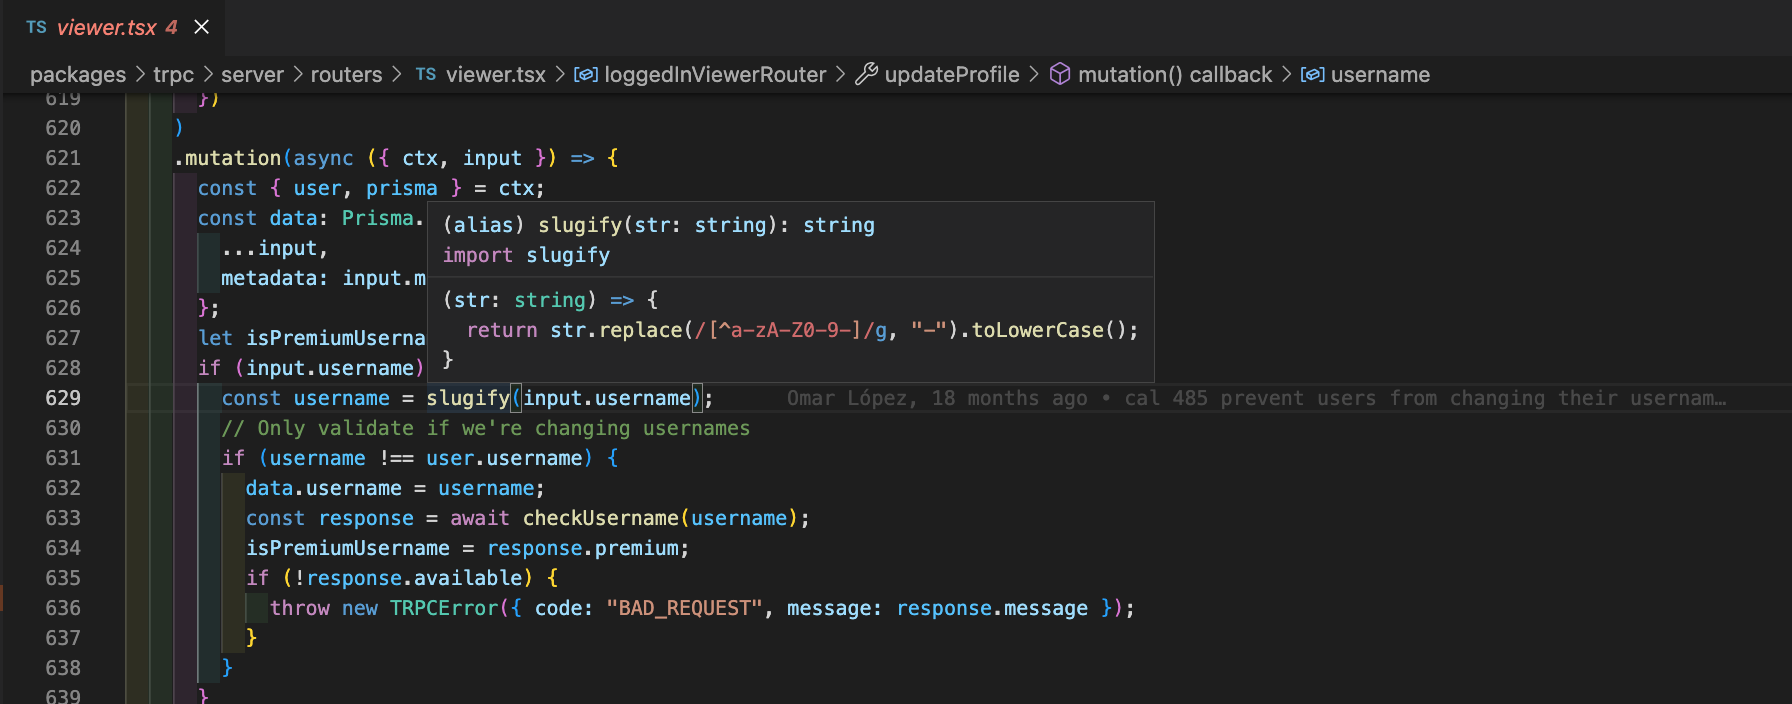The height and width of the screenshot is (704, 1792).
Task: Click the variable icon beside loggedInViewerRouter
Action: [586, 75]
